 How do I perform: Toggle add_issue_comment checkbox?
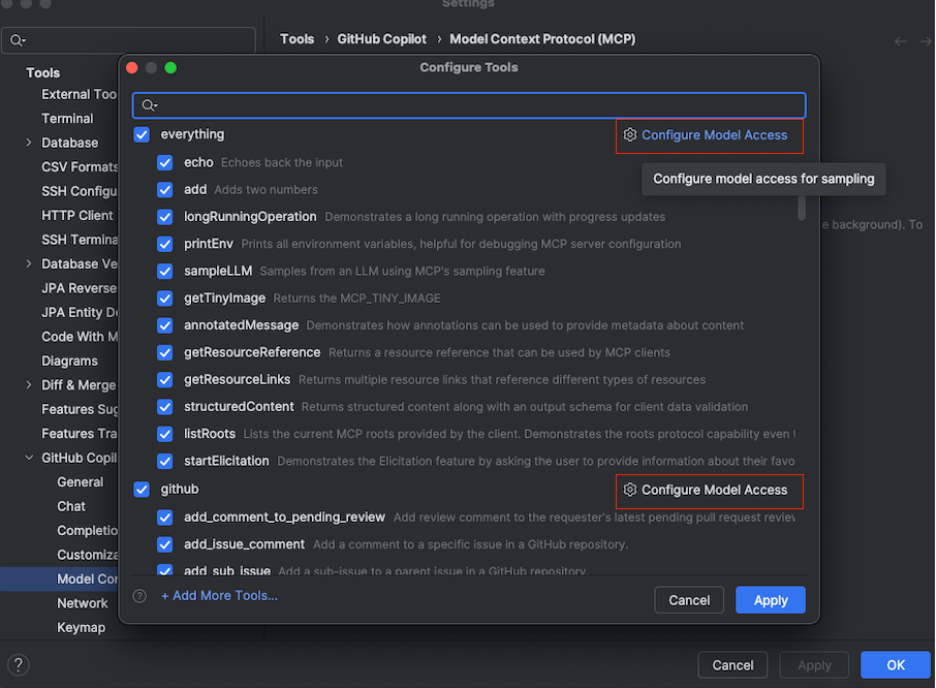[x=165, y=545]
